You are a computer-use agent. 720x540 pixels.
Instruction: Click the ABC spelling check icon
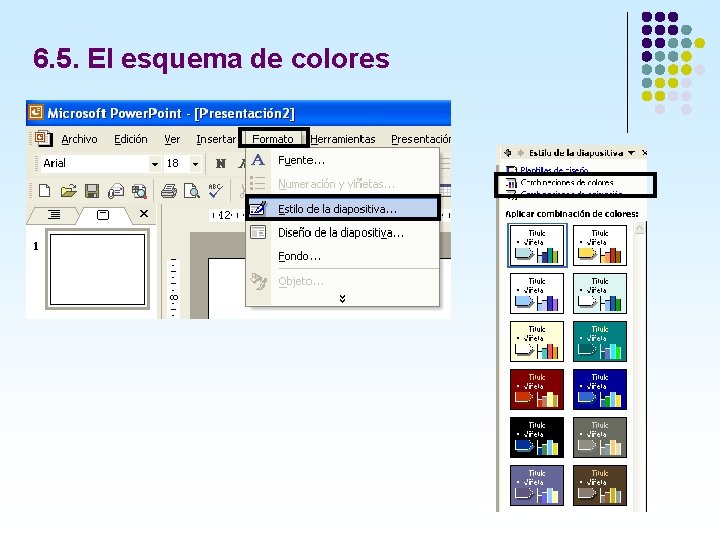click(x=215, y=190)
